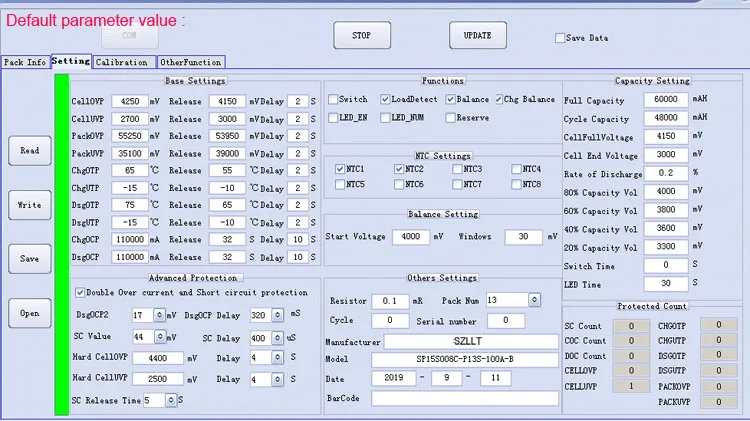This screenshot has height=421, width=750.
Task: Toggle Double Over current and Short circuit protection
Action: coord(80,292)
